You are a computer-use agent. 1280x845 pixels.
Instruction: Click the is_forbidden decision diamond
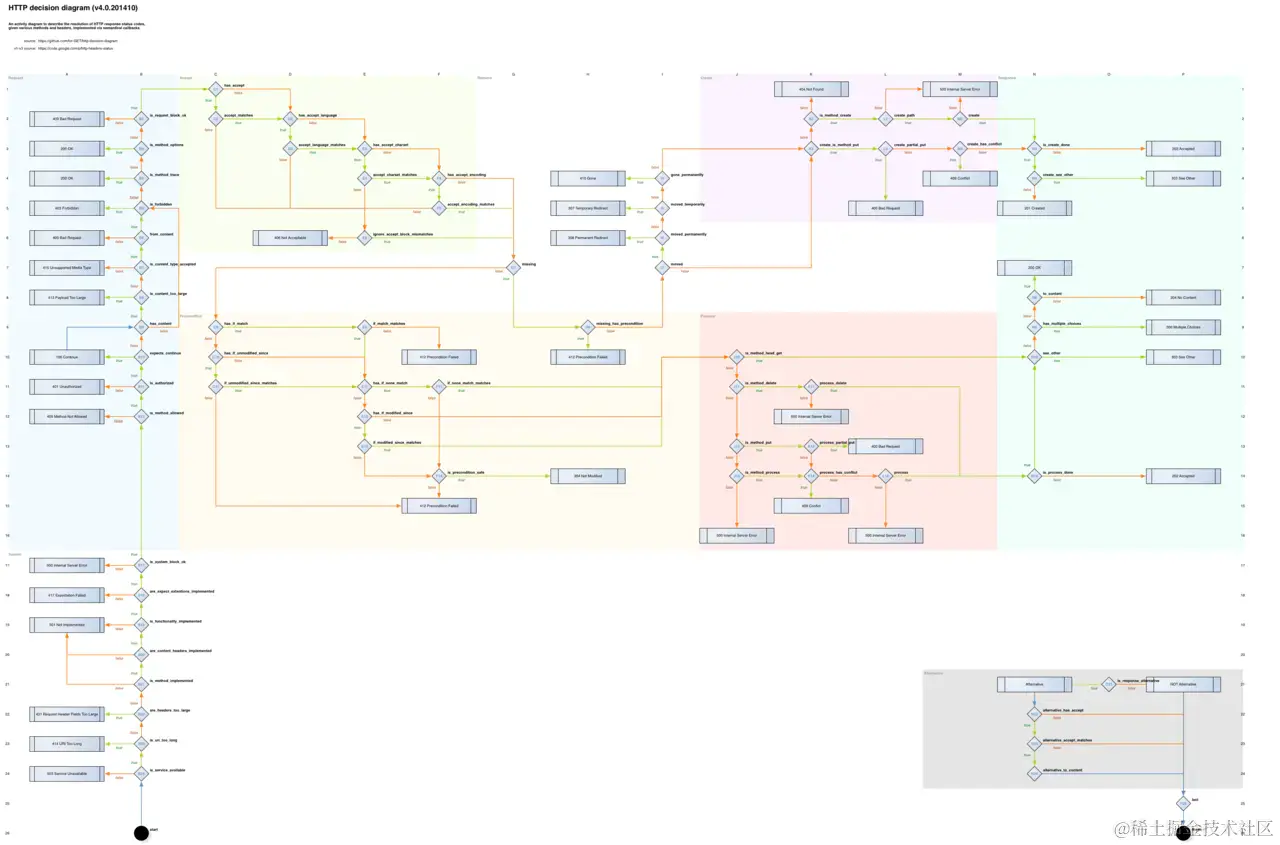141,208
